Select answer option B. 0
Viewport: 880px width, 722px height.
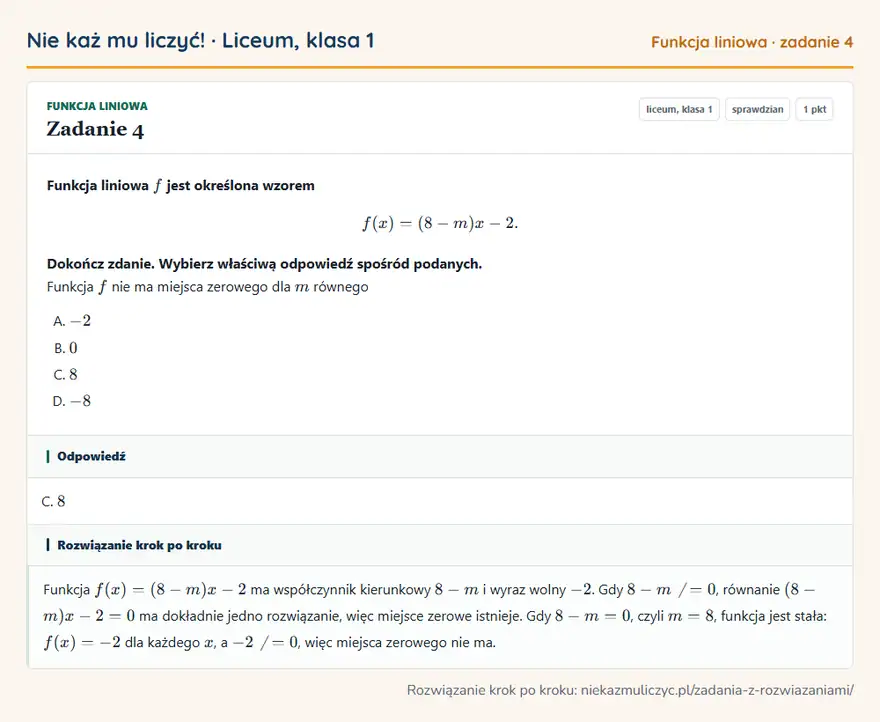[66, 348]
